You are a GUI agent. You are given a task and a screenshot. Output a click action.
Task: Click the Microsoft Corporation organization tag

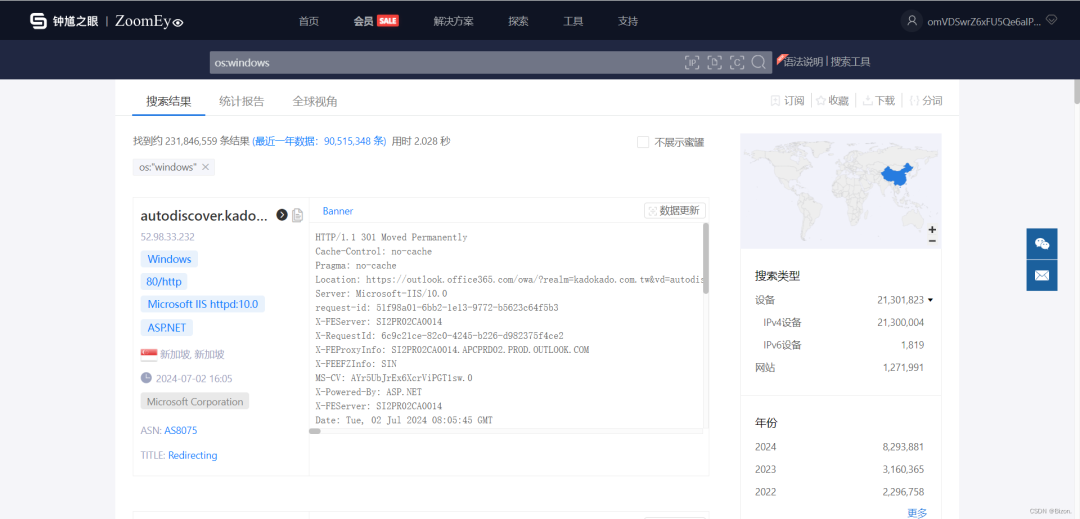195,401
